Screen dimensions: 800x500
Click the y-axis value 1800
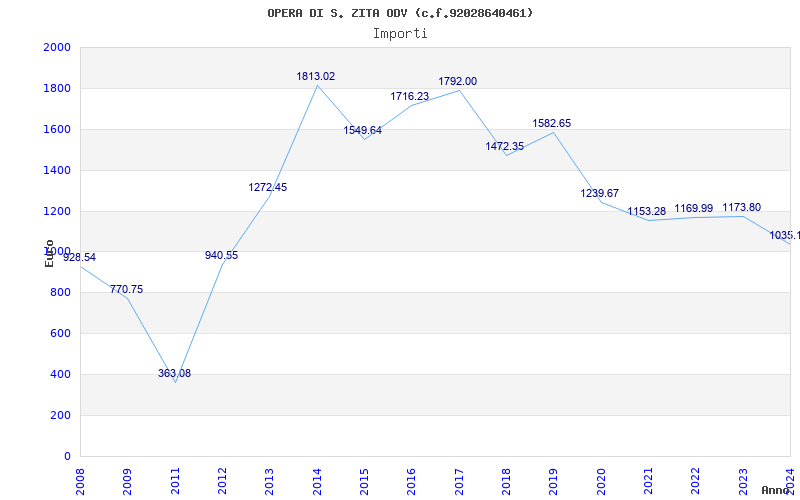coord(57,88)
